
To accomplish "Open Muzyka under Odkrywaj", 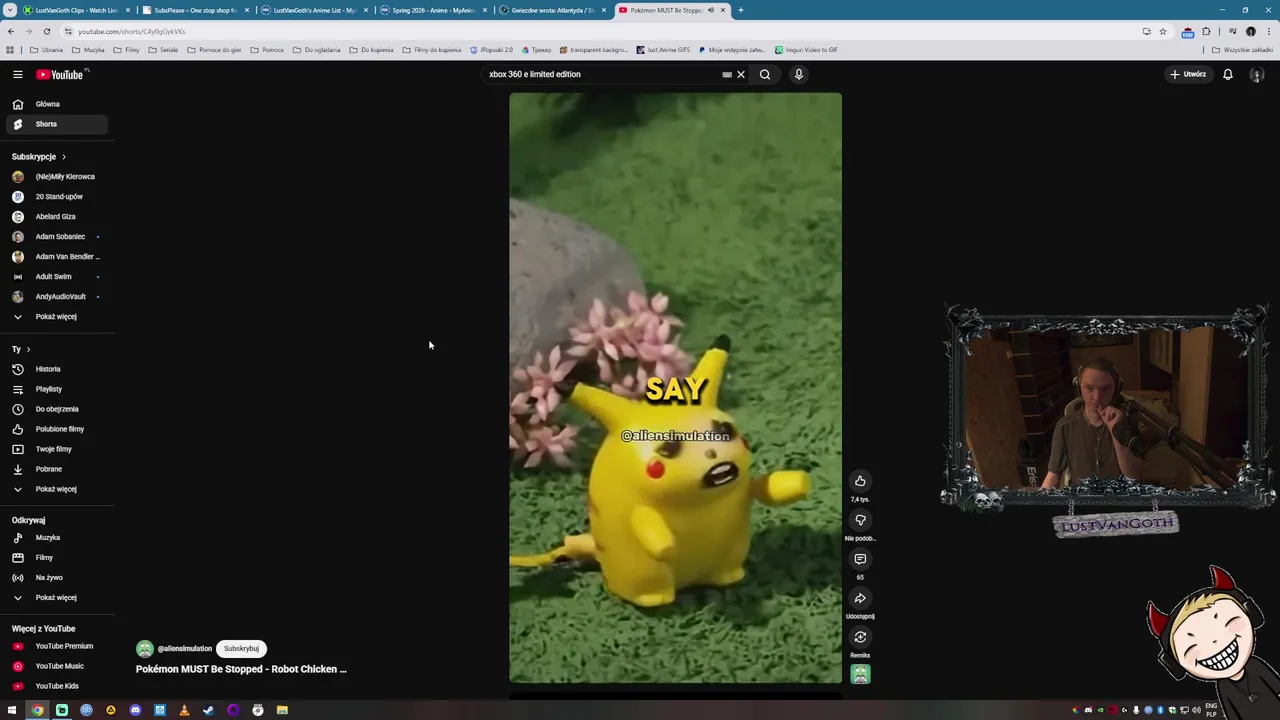I will tap(55, 538).
